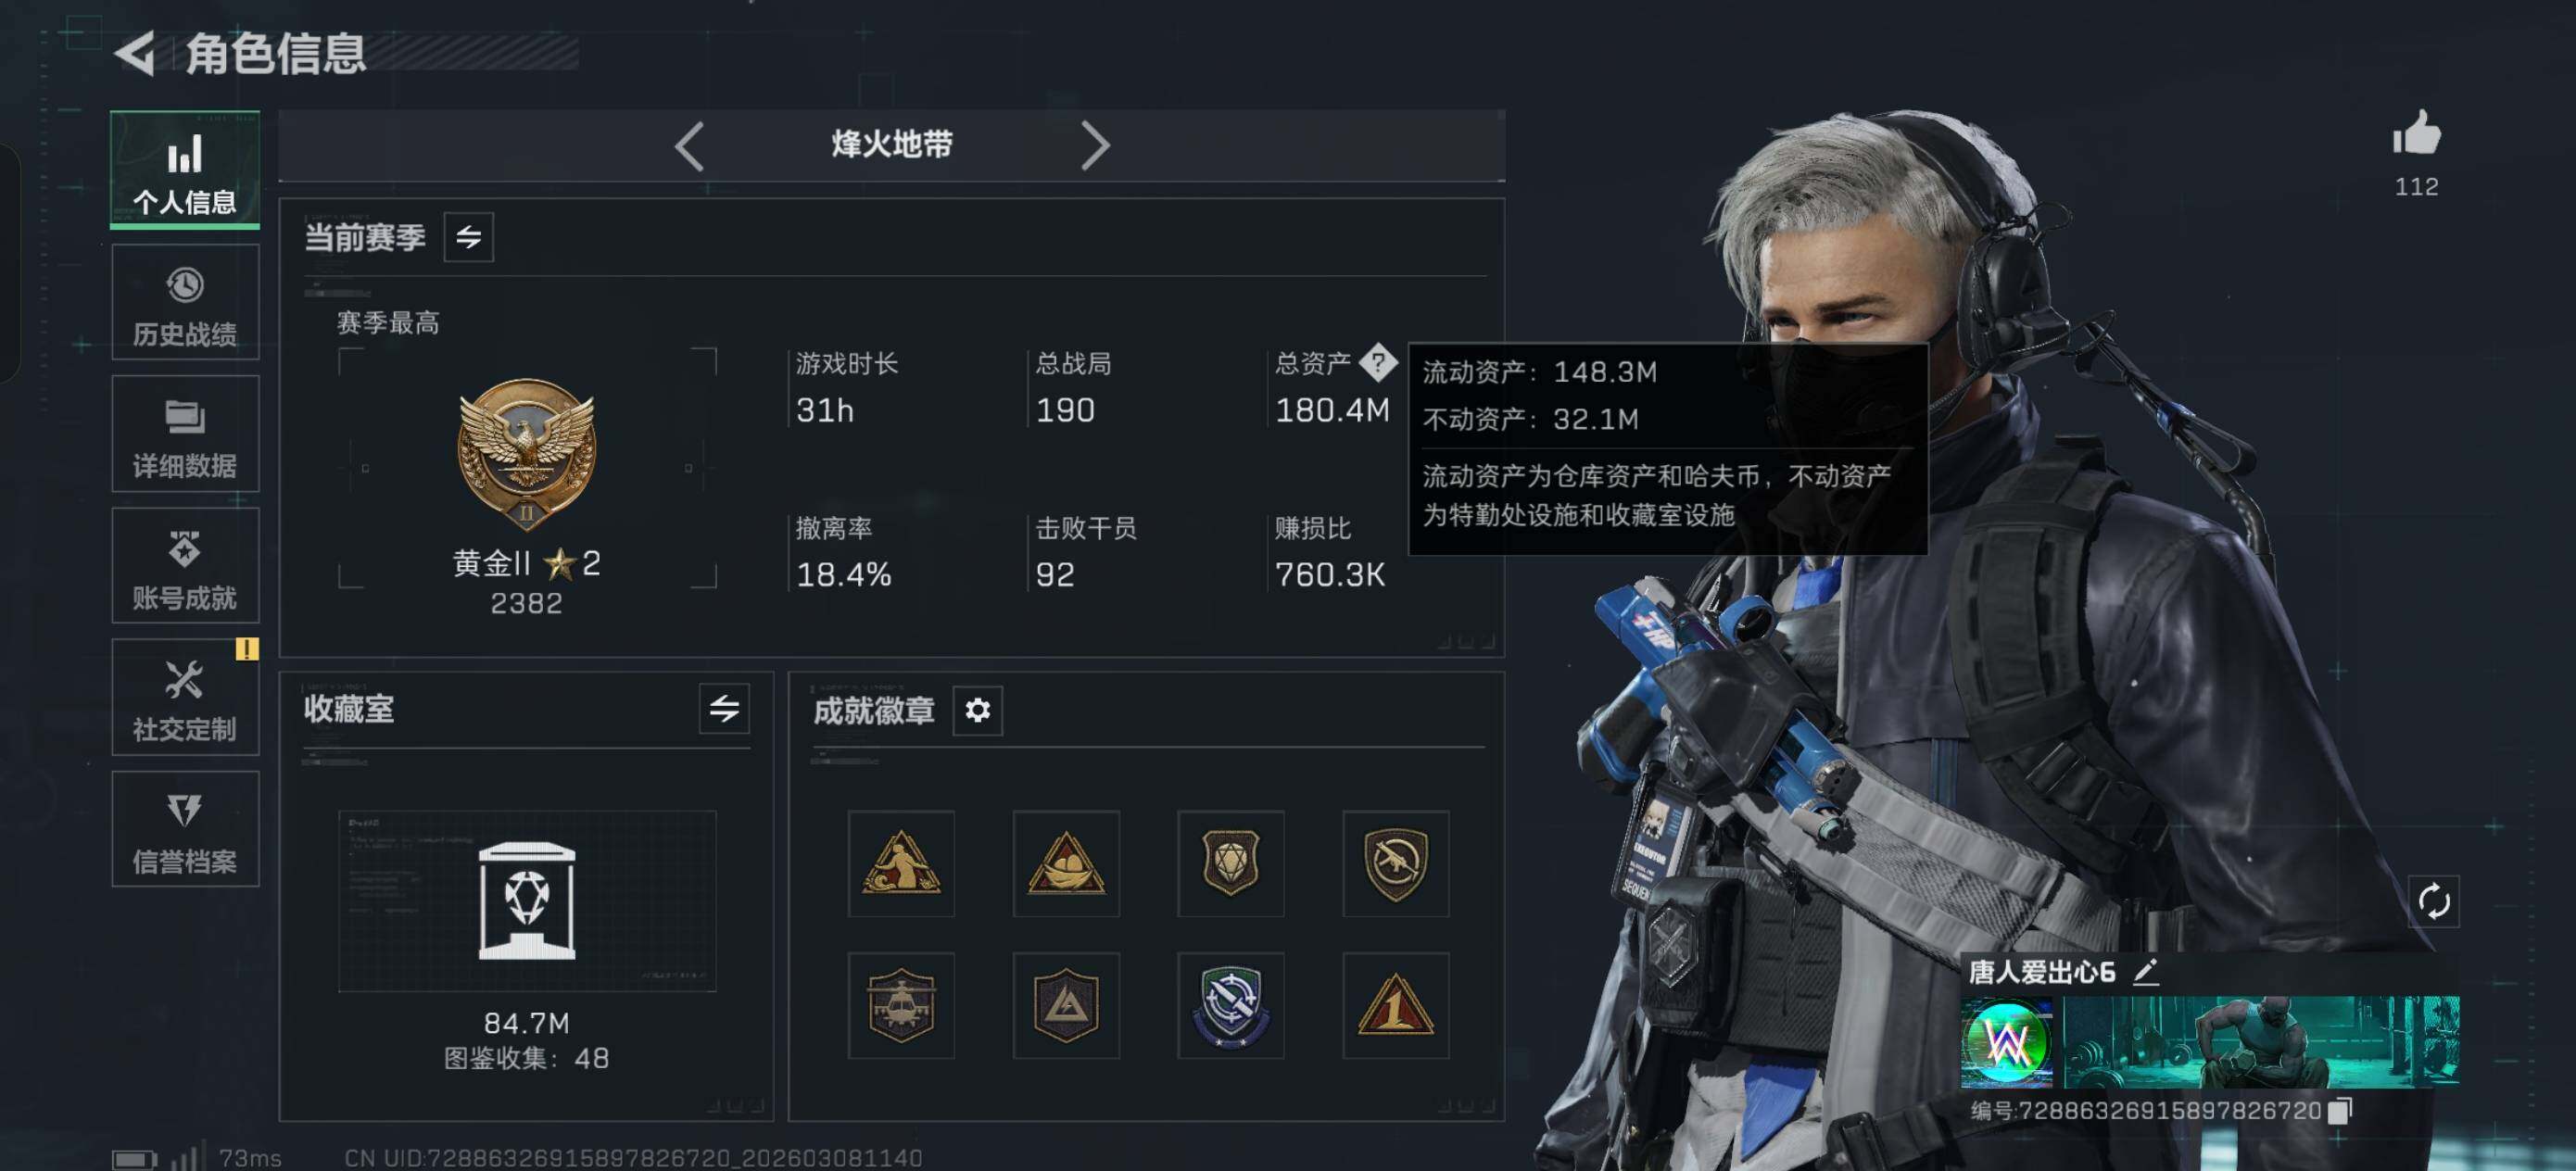The image size is (2576, 1171).
Task: Like the player with the thumbs-up icon
Action: pyautogui.click(x=2416, y=133)
